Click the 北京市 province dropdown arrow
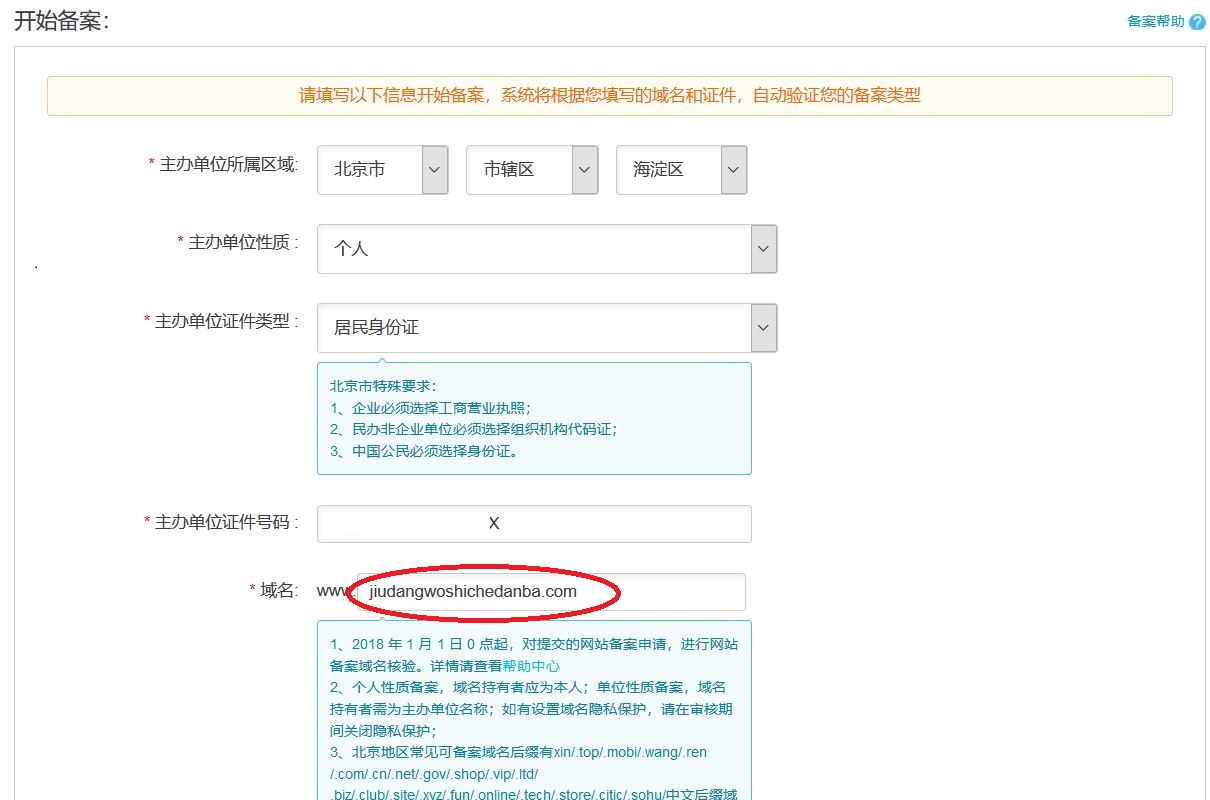Image resolution: width=1210 pixels, height=800 pixels. pos(434,169)
